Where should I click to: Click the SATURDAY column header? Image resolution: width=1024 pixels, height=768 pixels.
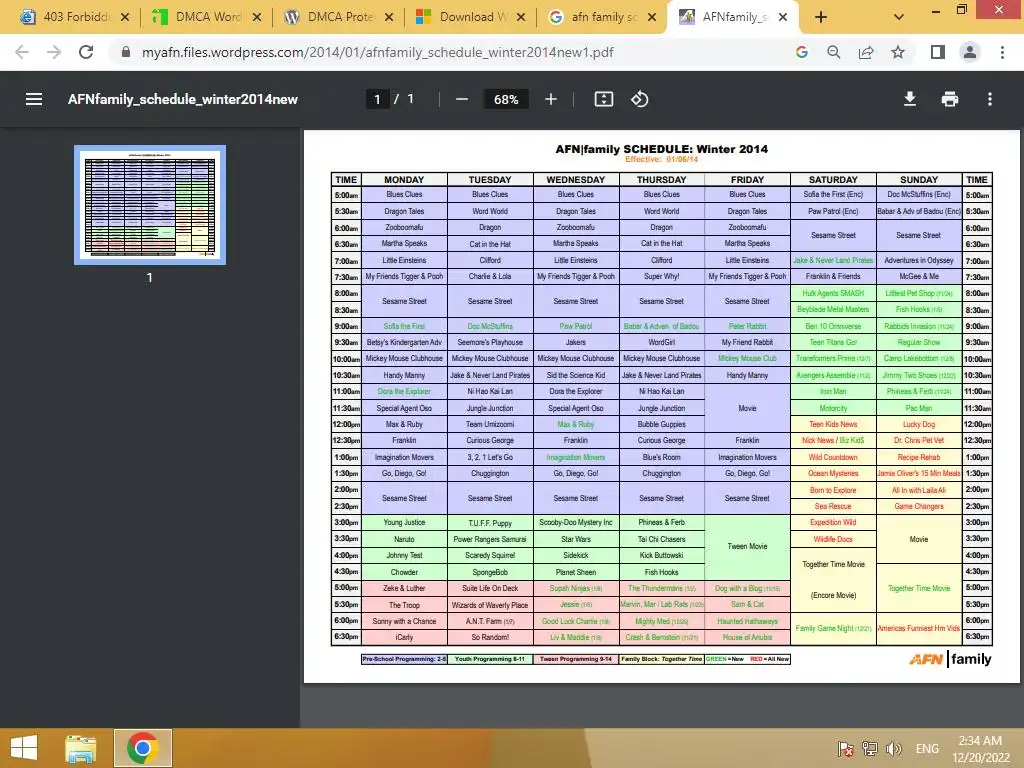[833, 180]
